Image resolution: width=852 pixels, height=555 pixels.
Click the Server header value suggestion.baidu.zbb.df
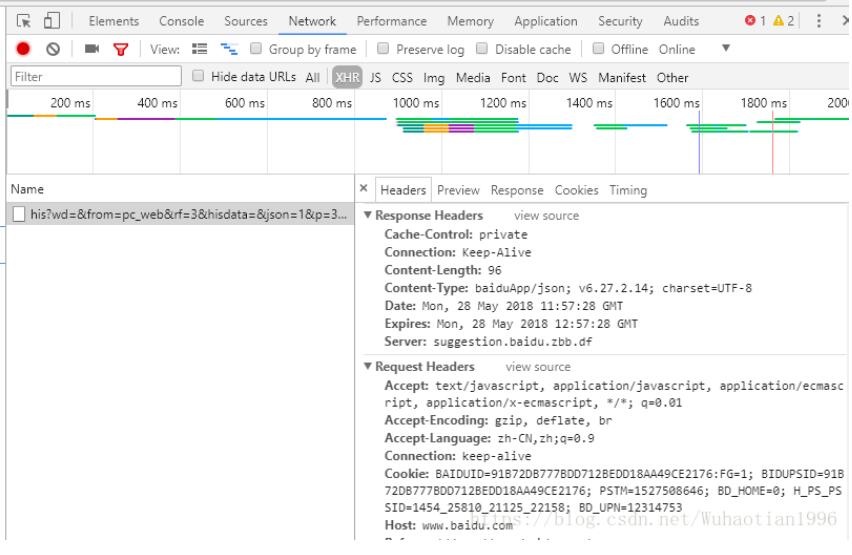[x=512, y=342]
